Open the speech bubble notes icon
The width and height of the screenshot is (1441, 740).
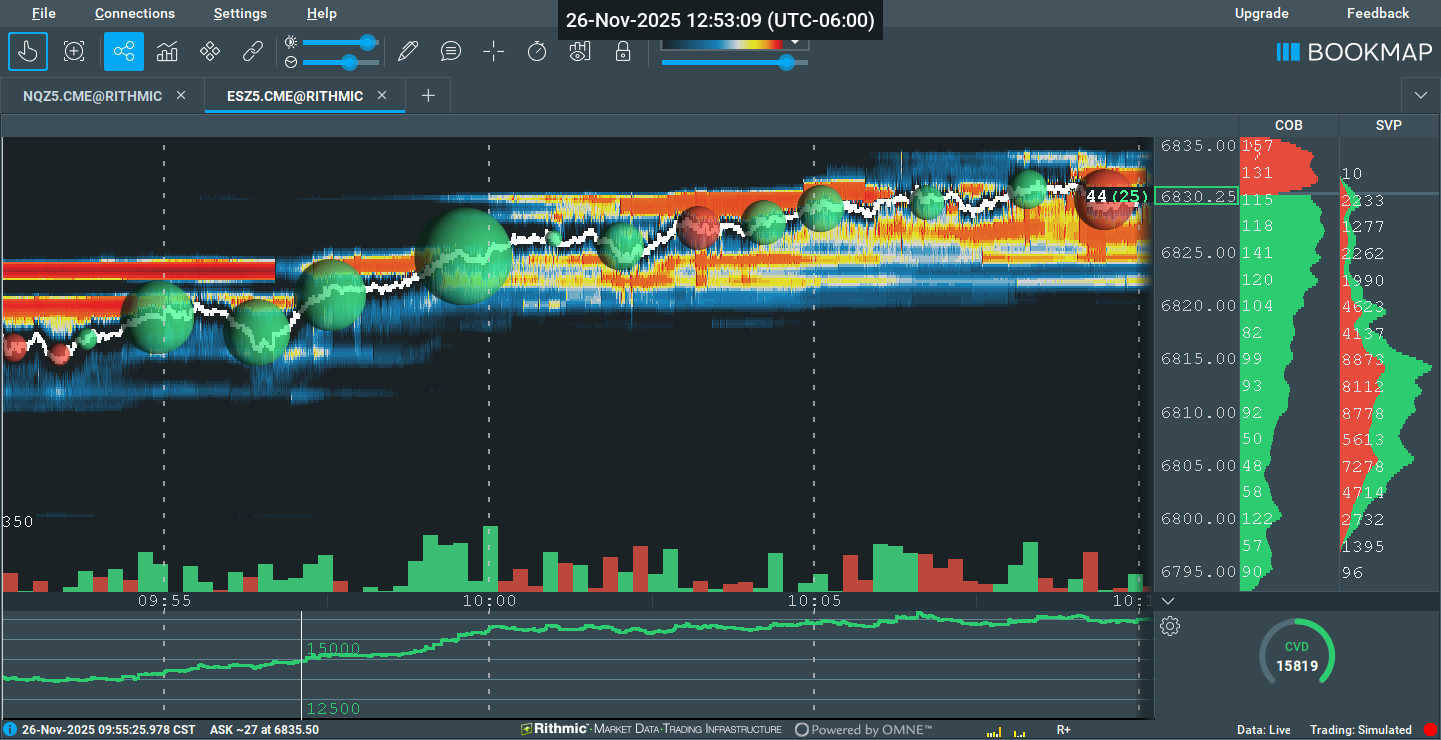pyautogui.click(x=451, y=51)
